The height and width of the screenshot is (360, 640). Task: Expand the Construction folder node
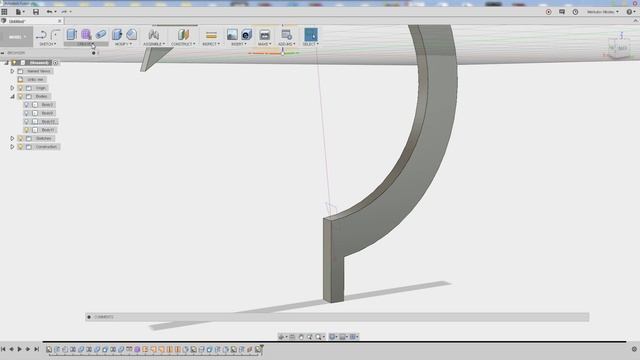coord(12,147)
